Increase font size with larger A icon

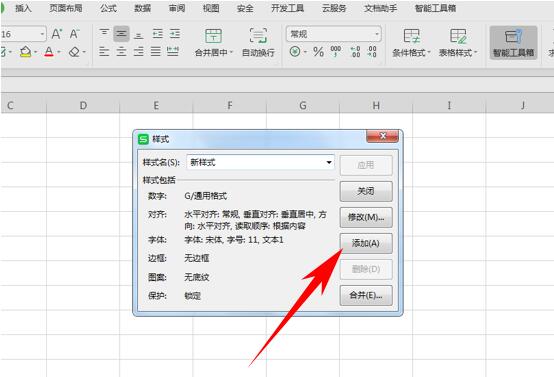click(57, 34)
